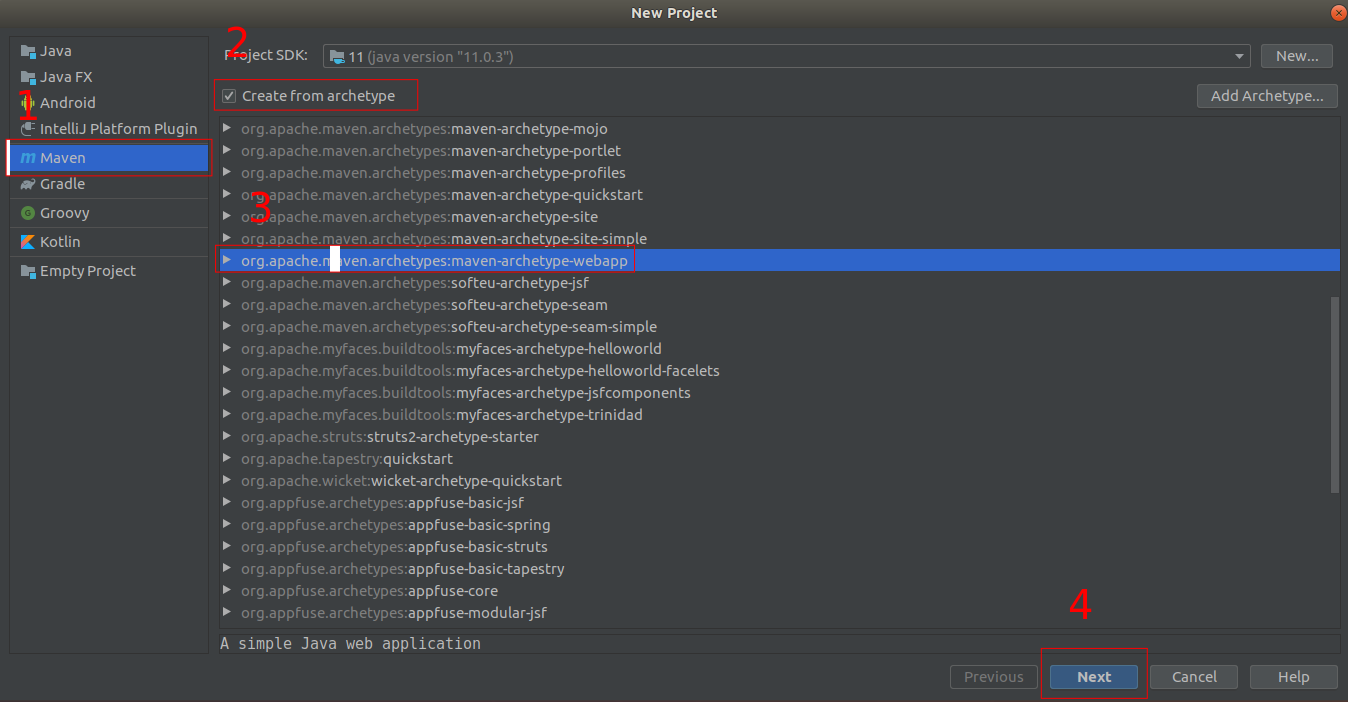Expand the maven-archetype-webapp node
This screenshot has width=1348, height=702.
coord(227,261)
